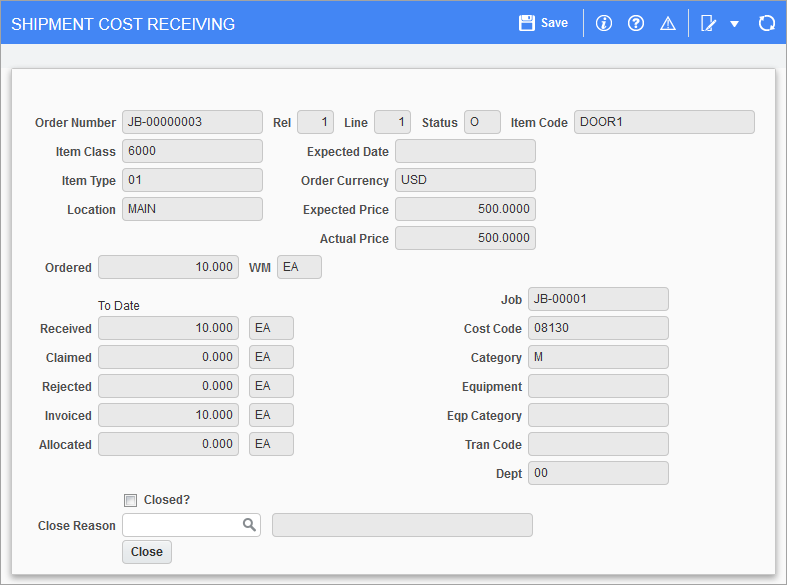Click the Job field JB-00001
The height and width of the screenshot is (585, 787).
[598, 299]
